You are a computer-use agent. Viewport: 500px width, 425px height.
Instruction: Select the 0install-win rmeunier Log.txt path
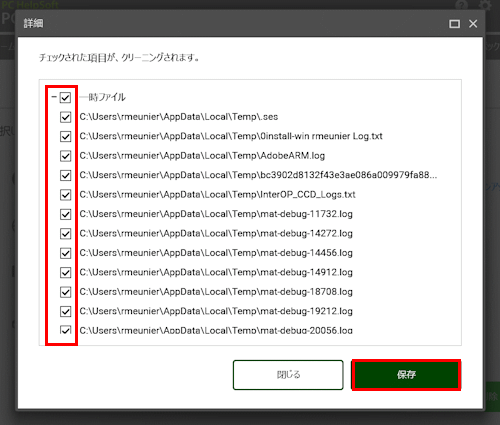click(x=231, y=136)
